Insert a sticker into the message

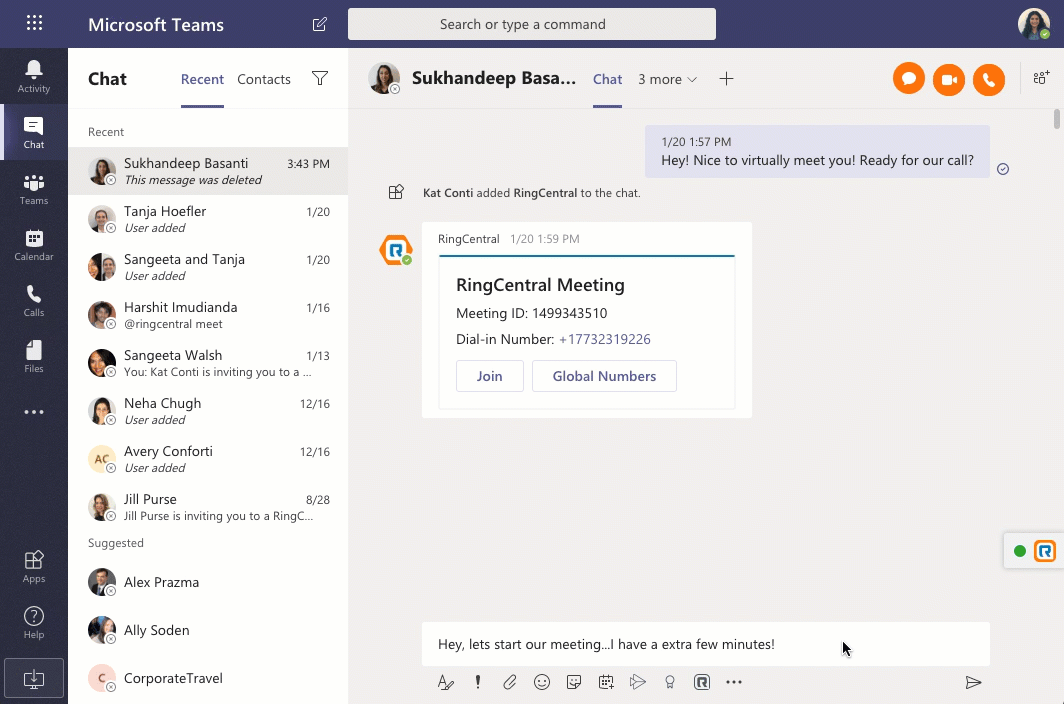click(574, 681)
